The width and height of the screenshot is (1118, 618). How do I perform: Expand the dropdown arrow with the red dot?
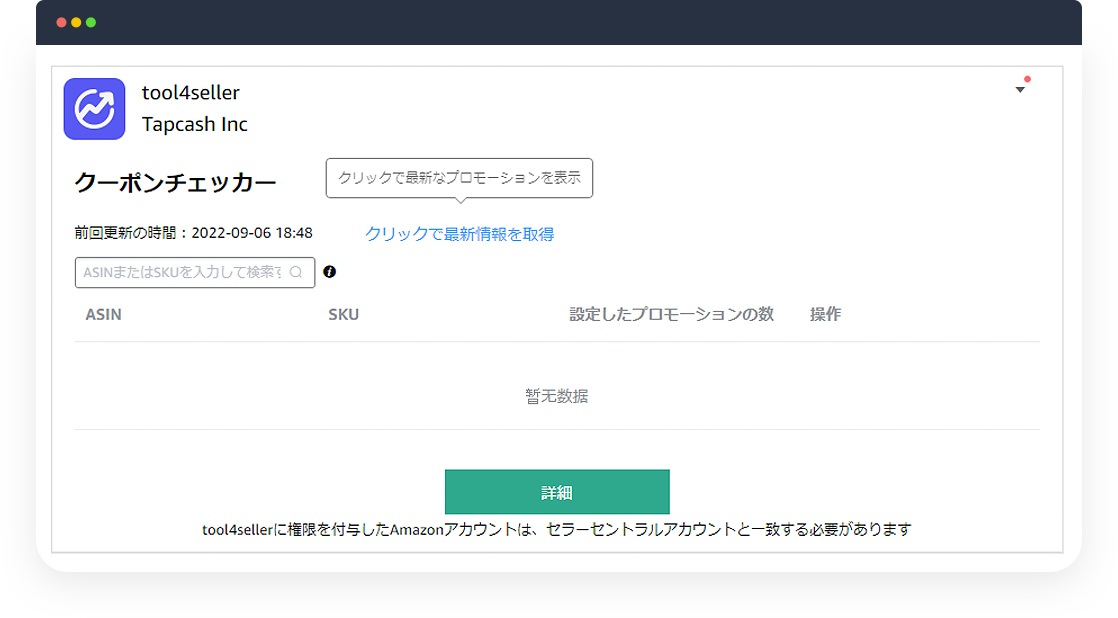pos(1020,89)
